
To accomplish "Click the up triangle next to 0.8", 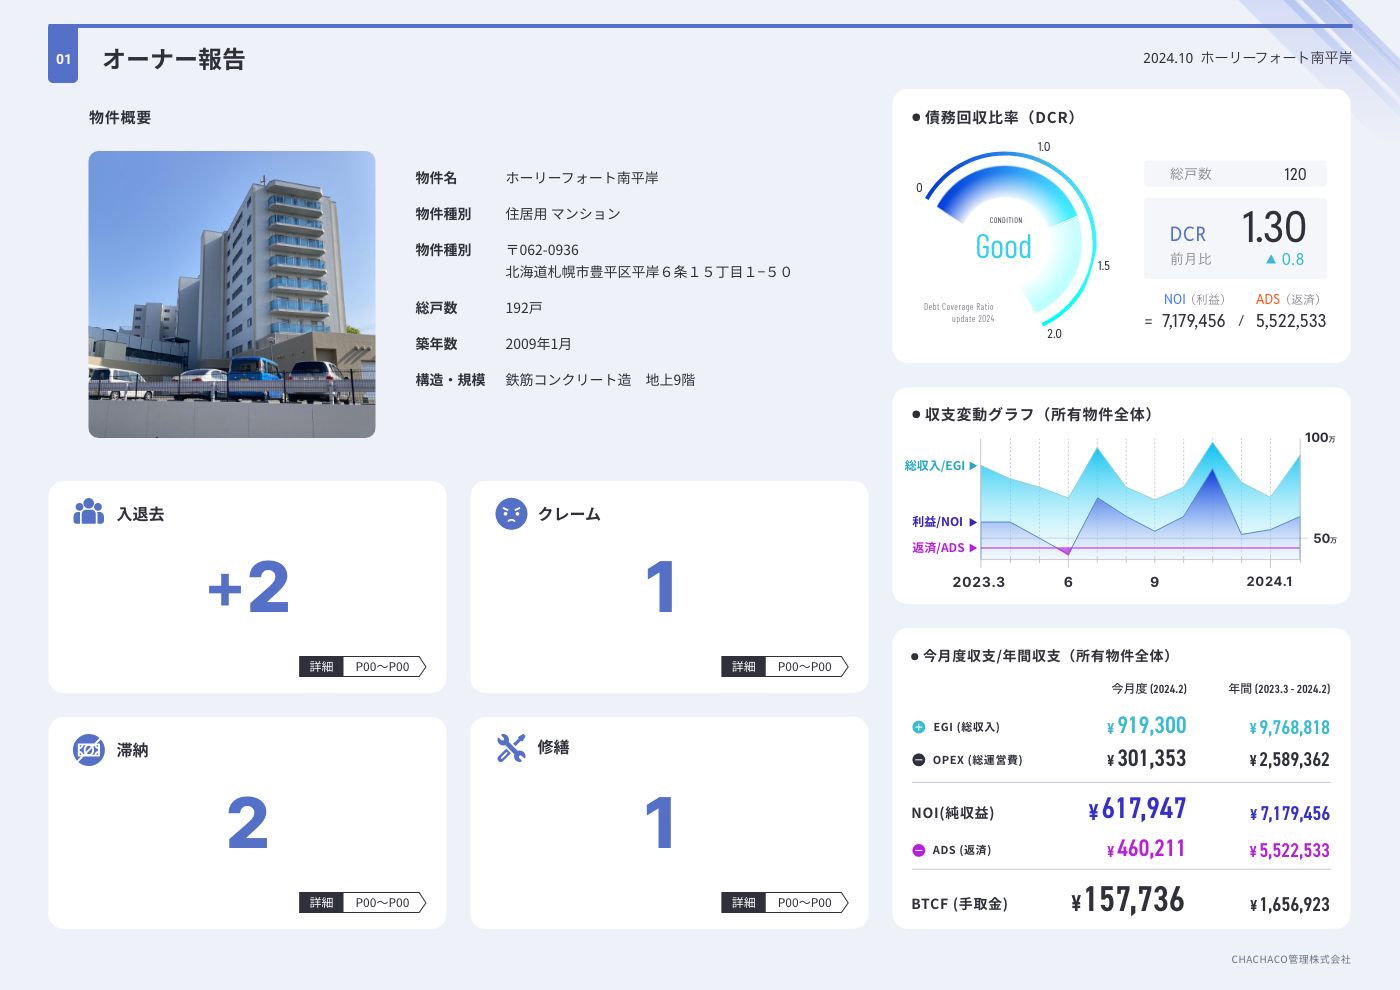I will [1271, 259].
